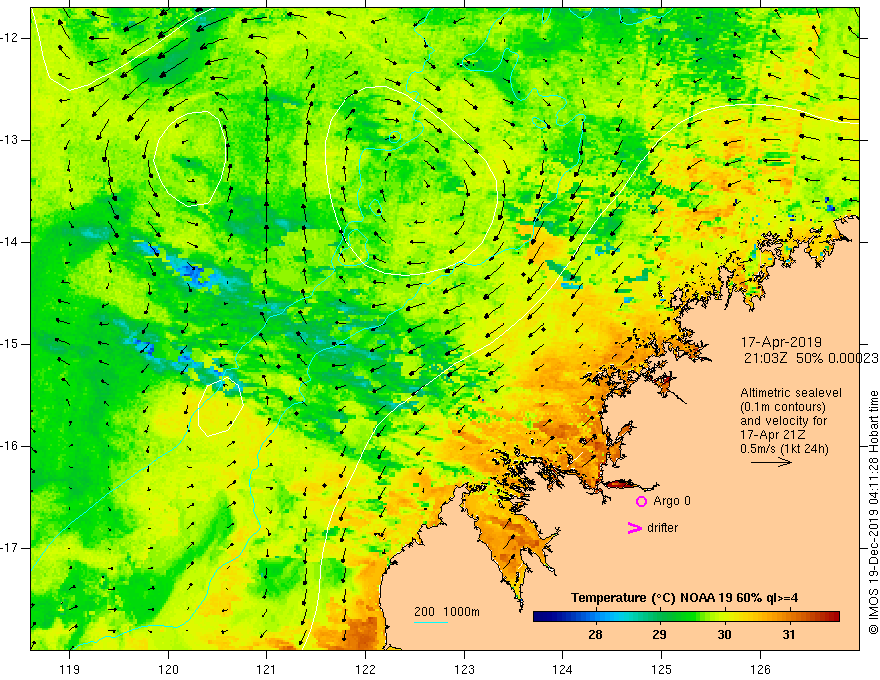Screen dimensions: 880x680
Task: Click the color bar value 30
Action: [x=724, y=635]
